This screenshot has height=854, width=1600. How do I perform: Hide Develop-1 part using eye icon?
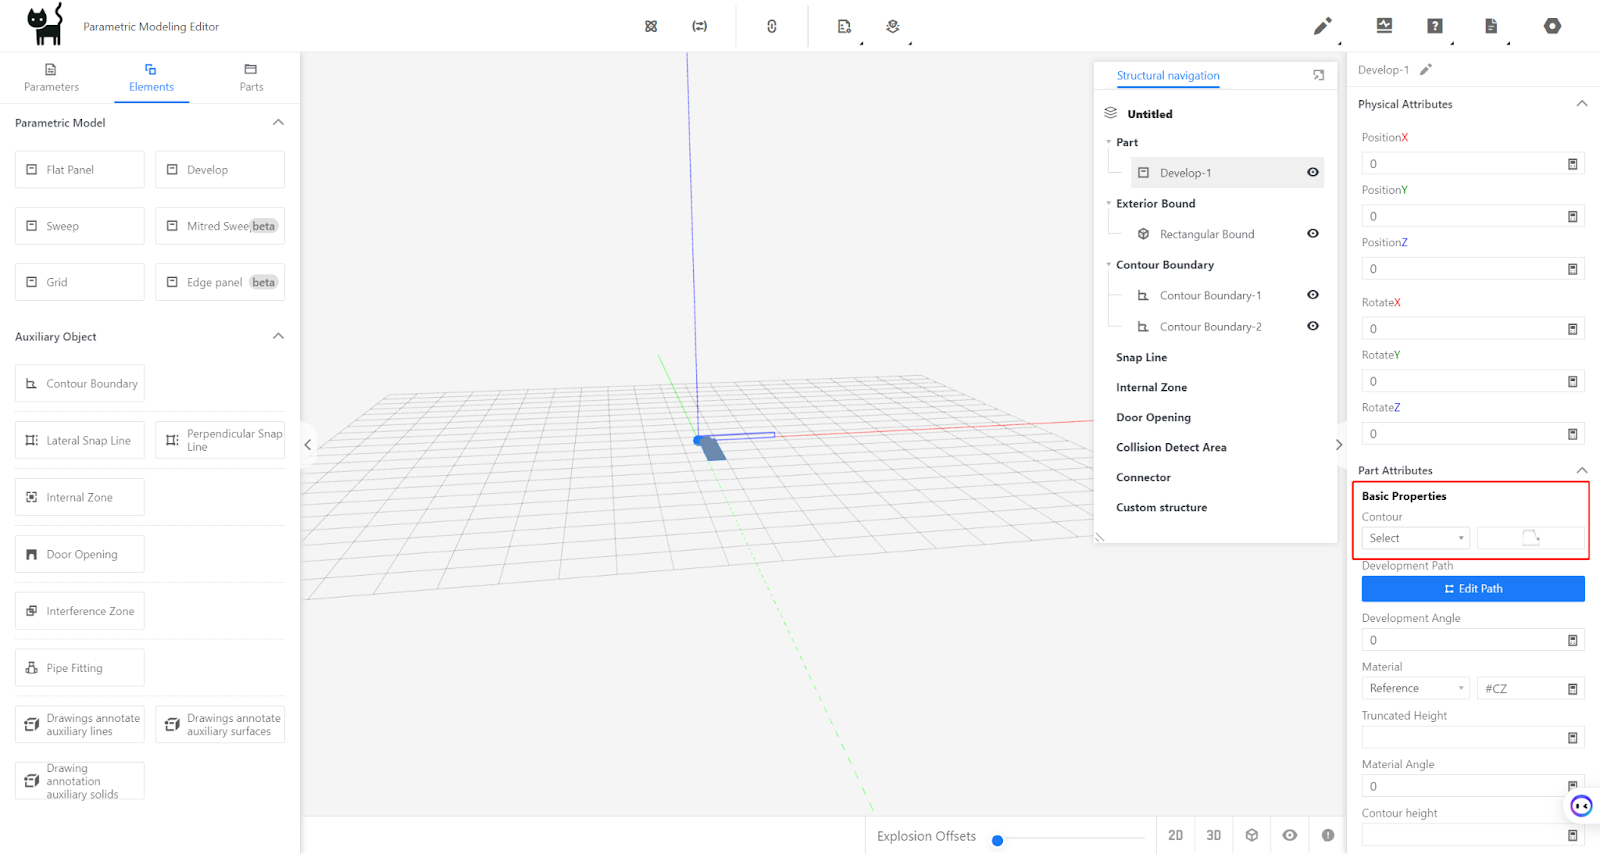click(1313, 172)
